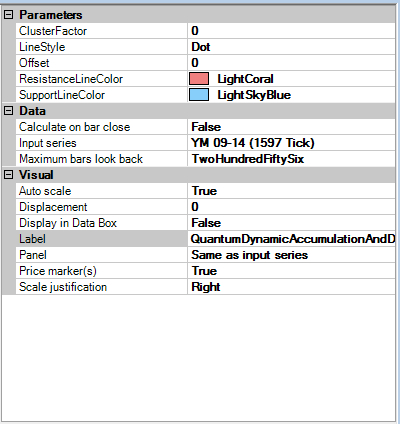The width and height of the screenshot is (400, 424).
Task: Select the SupportLineColor property name
Action: [x=62, y=95]
